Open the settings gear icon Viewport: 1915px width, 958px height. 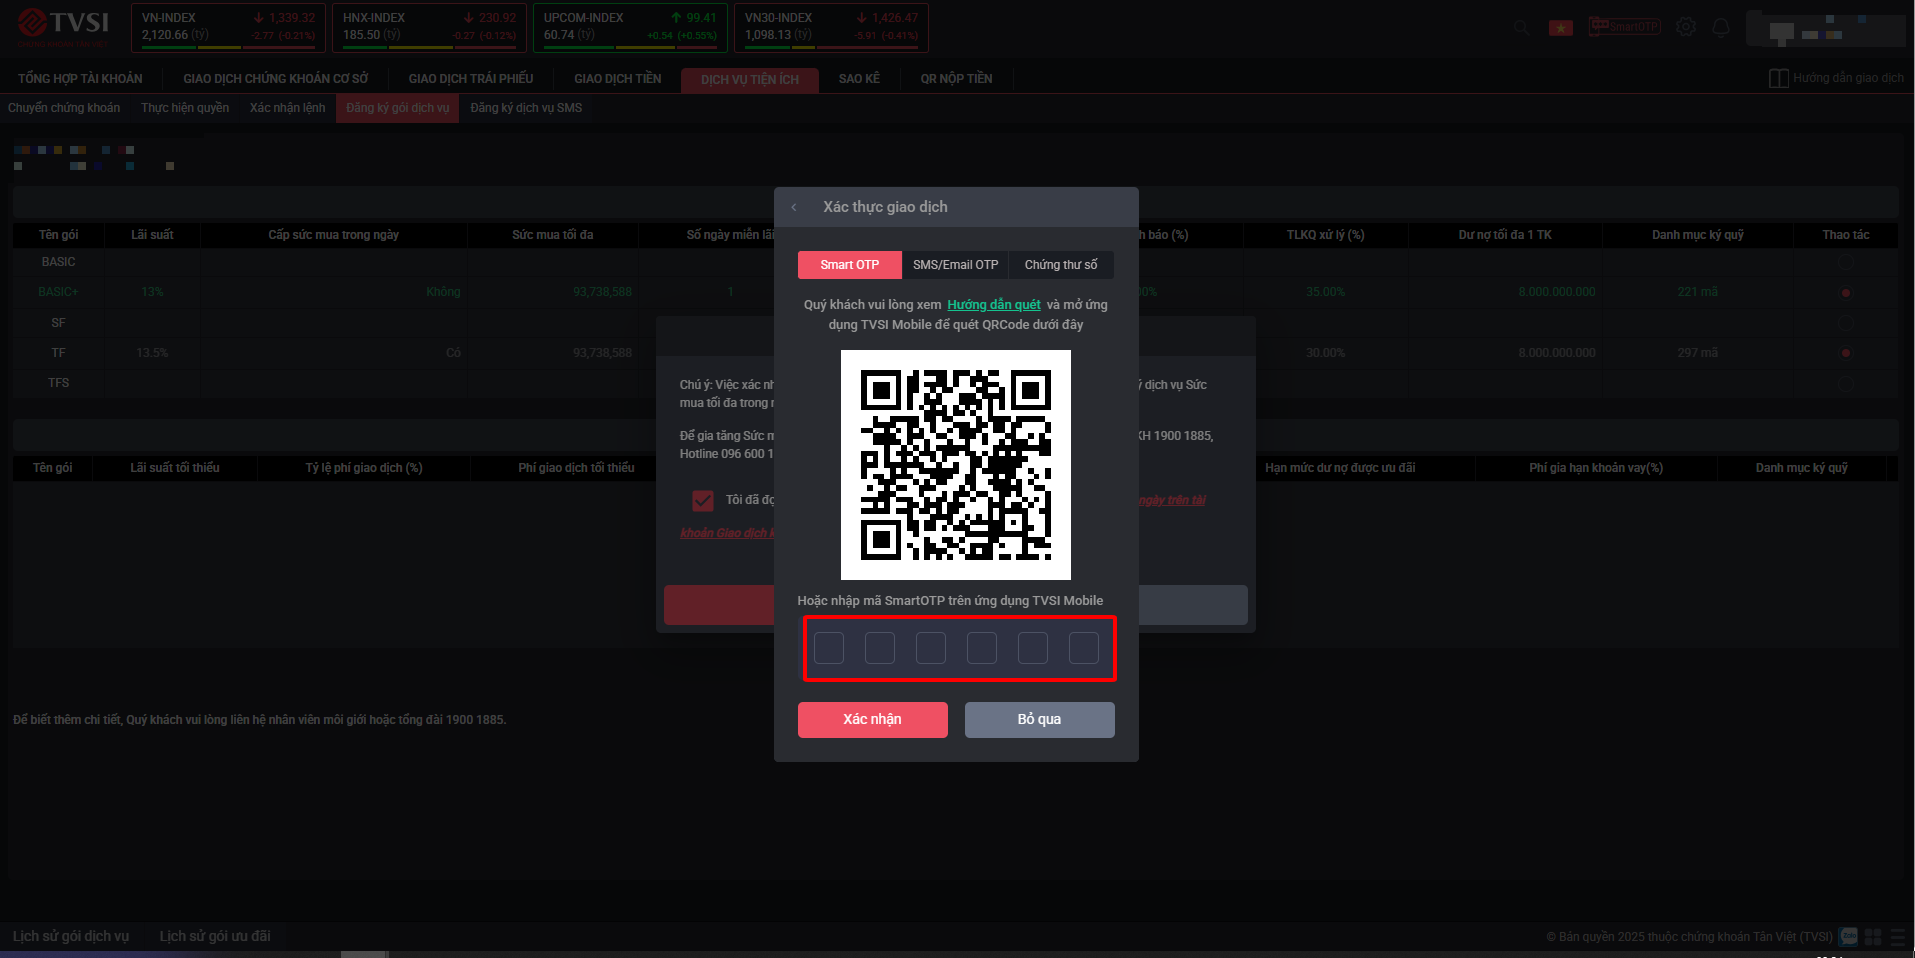(x=1686, y=27)
